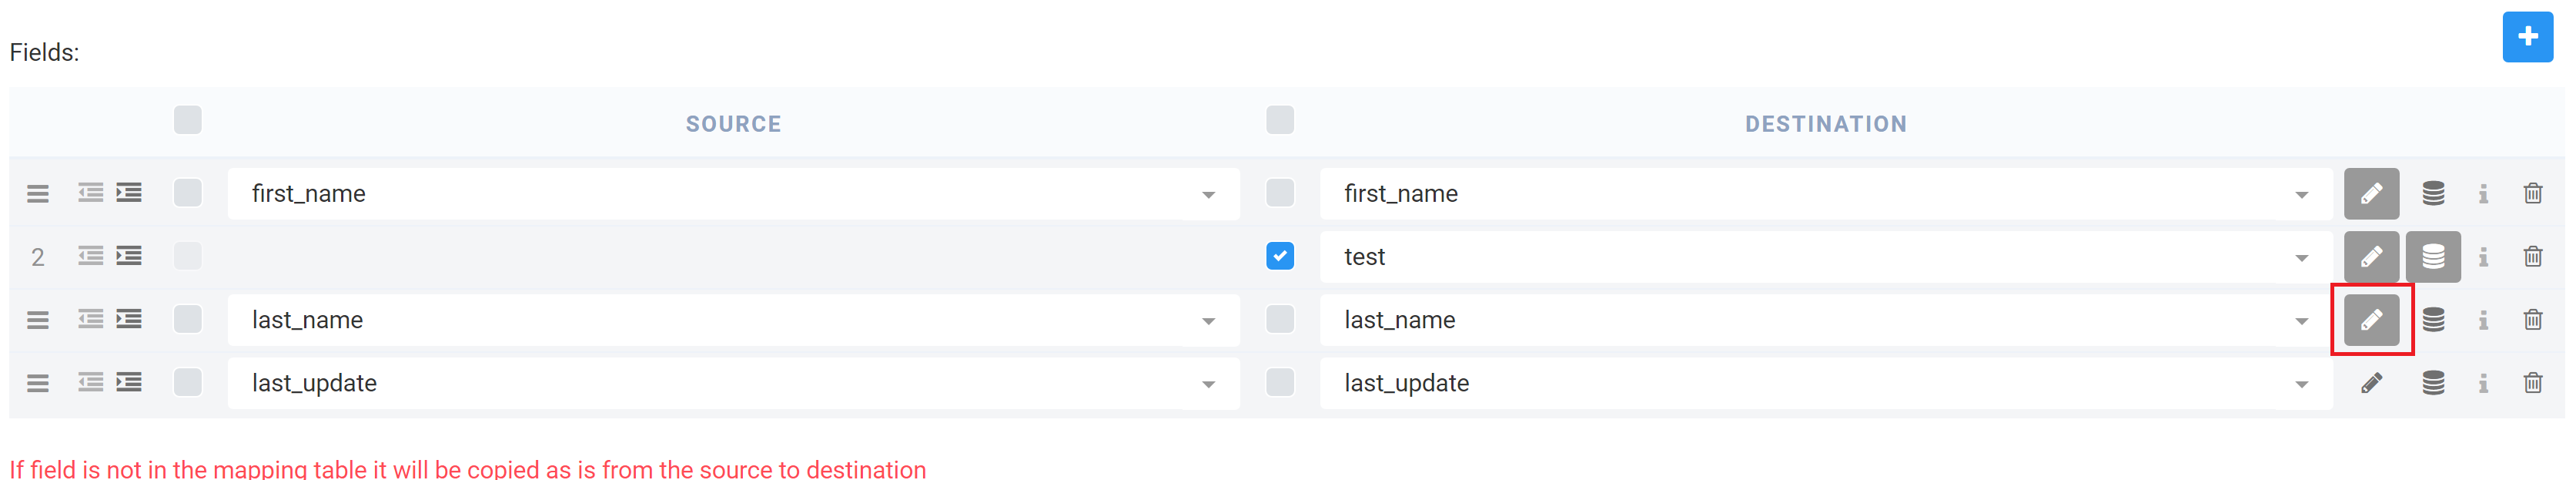Click the outdent icon on the first_name row

[91, 193]
